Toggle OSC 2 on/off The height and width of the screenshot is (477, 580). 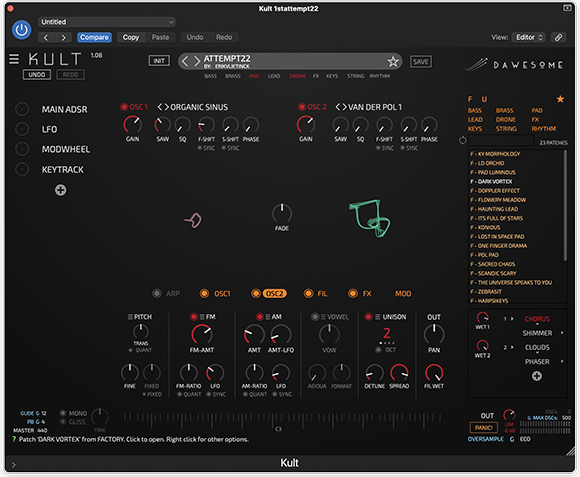pyautogui.click(x=302, y=107)
